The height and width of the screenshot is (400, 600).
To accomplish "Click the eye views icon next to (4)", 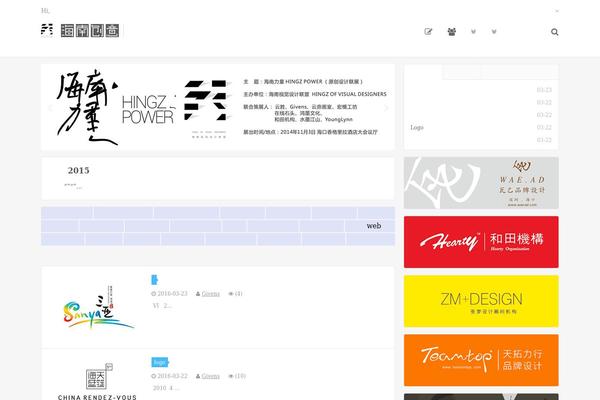I will click(x=231, y=294).
